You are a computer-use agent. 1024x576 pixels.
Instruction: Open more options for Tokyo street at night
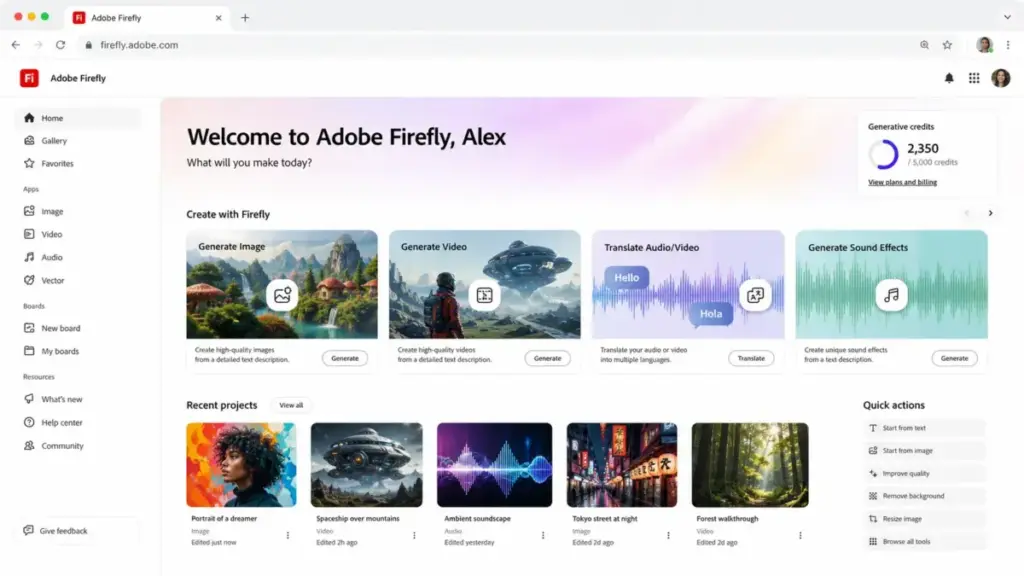pyautogui.click(x=668, y=536)
